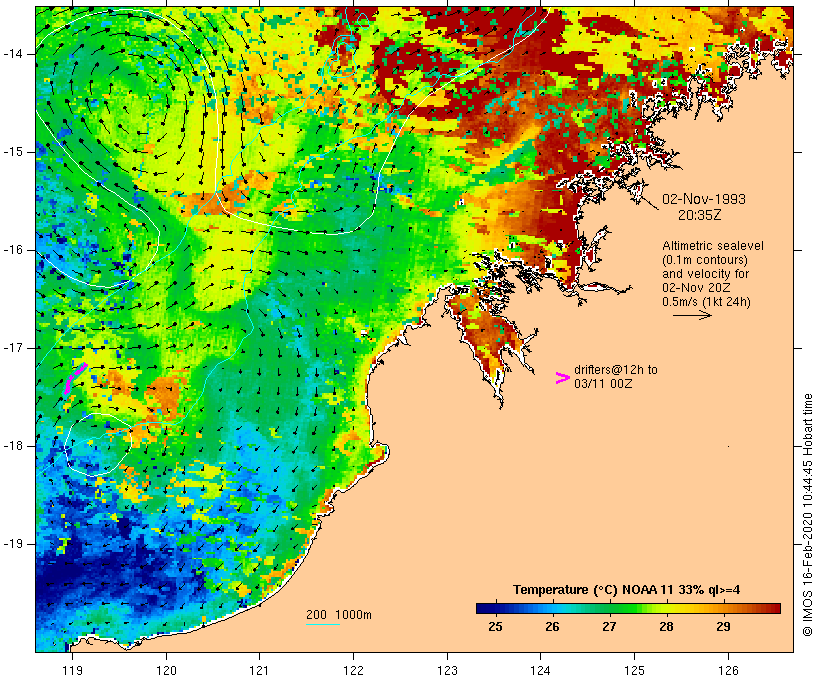
Task: Click the IMOS copyright timestamp text
Action: click(807, 515)
